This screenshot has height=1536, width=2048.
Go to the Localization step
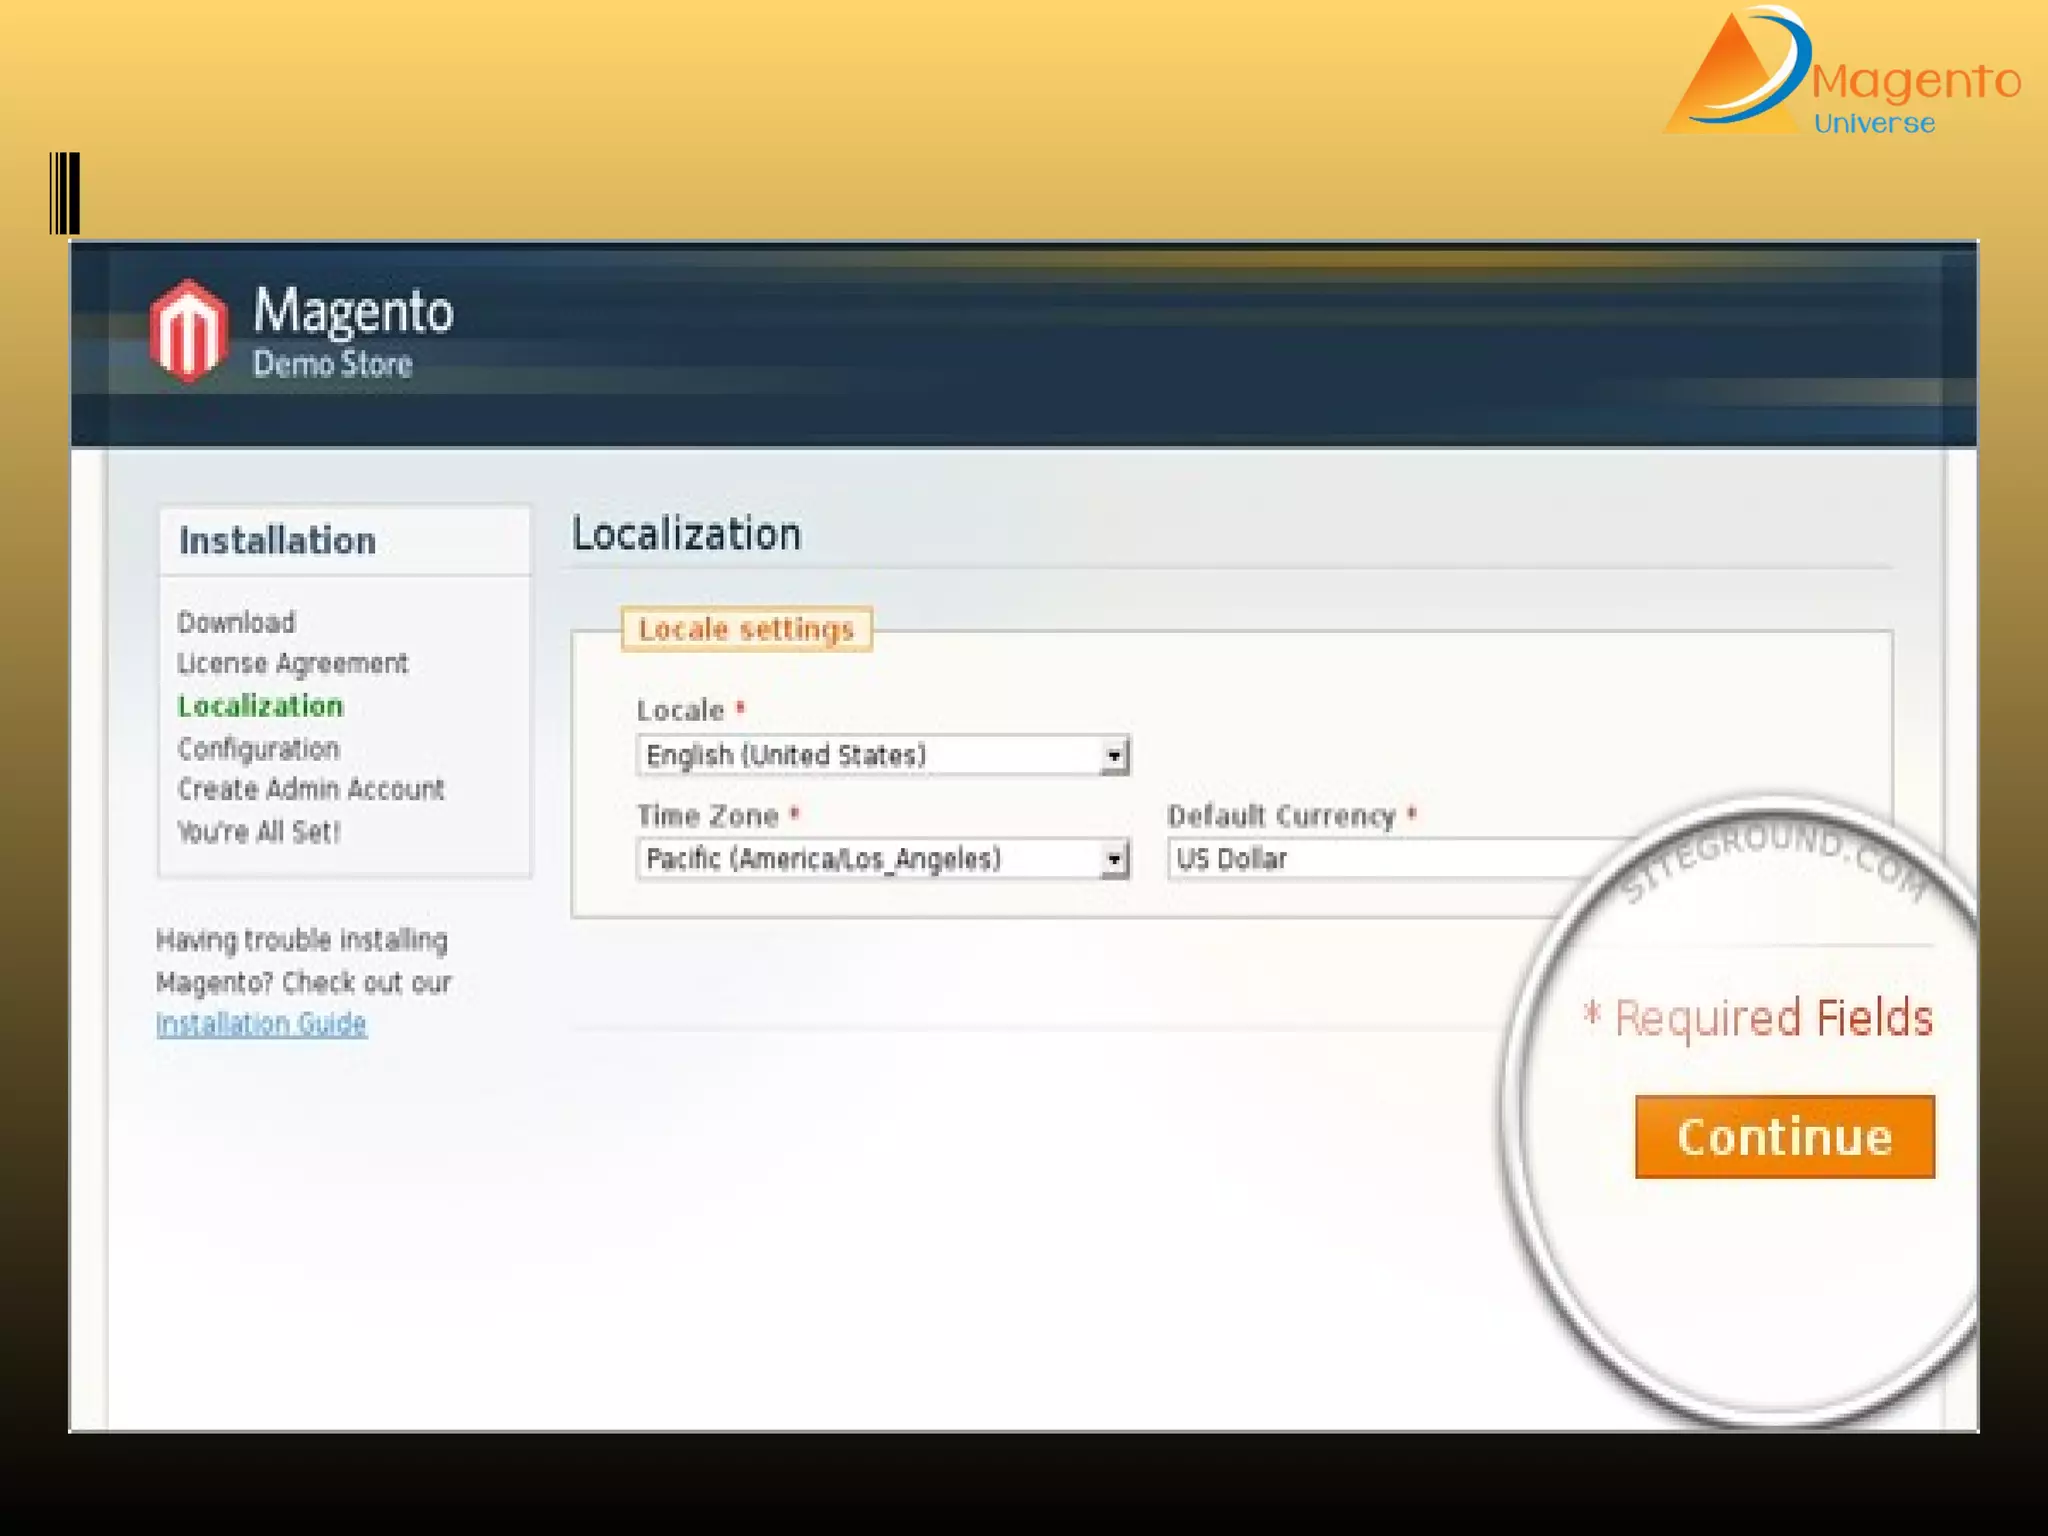tap(260, 706)
